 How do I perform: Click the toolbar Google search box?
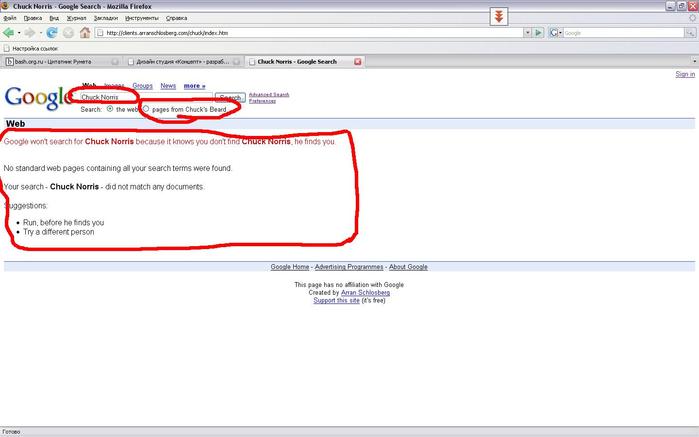[624, 33]
